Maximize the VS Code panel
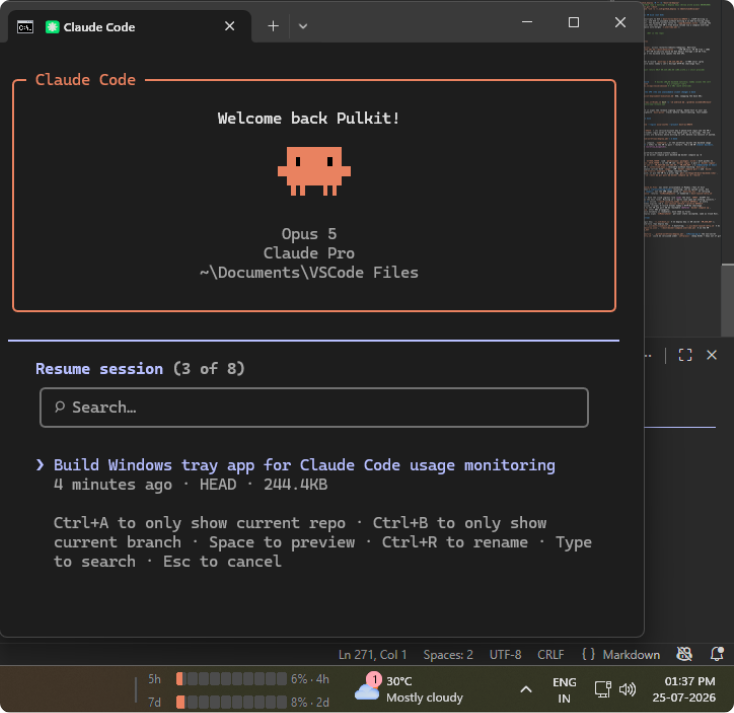Viewport: 734px width, 713px height. [685, 355]
